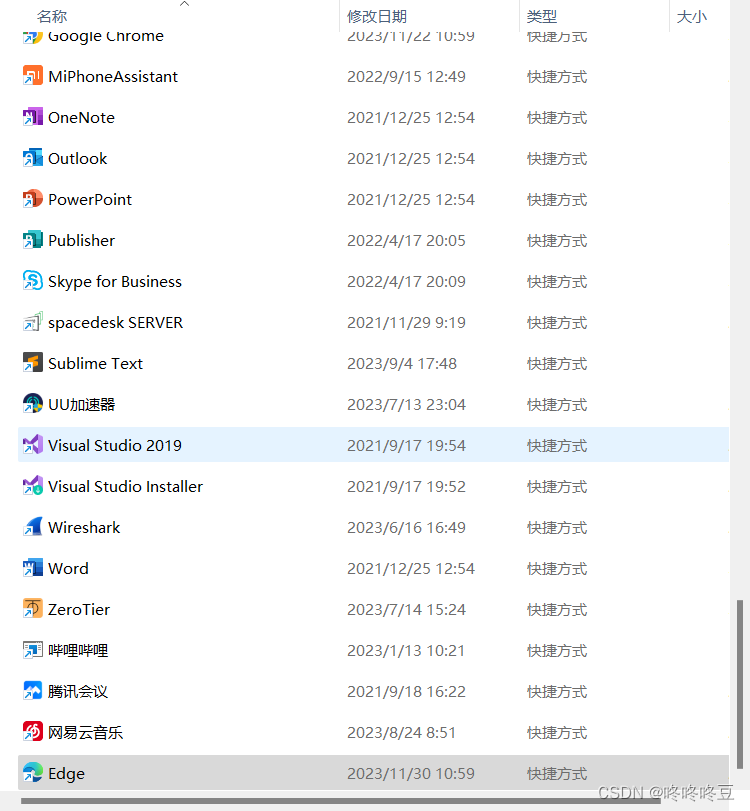Click the vertical scrollbar thumb

pyautogui.click(x=740, y=684)
